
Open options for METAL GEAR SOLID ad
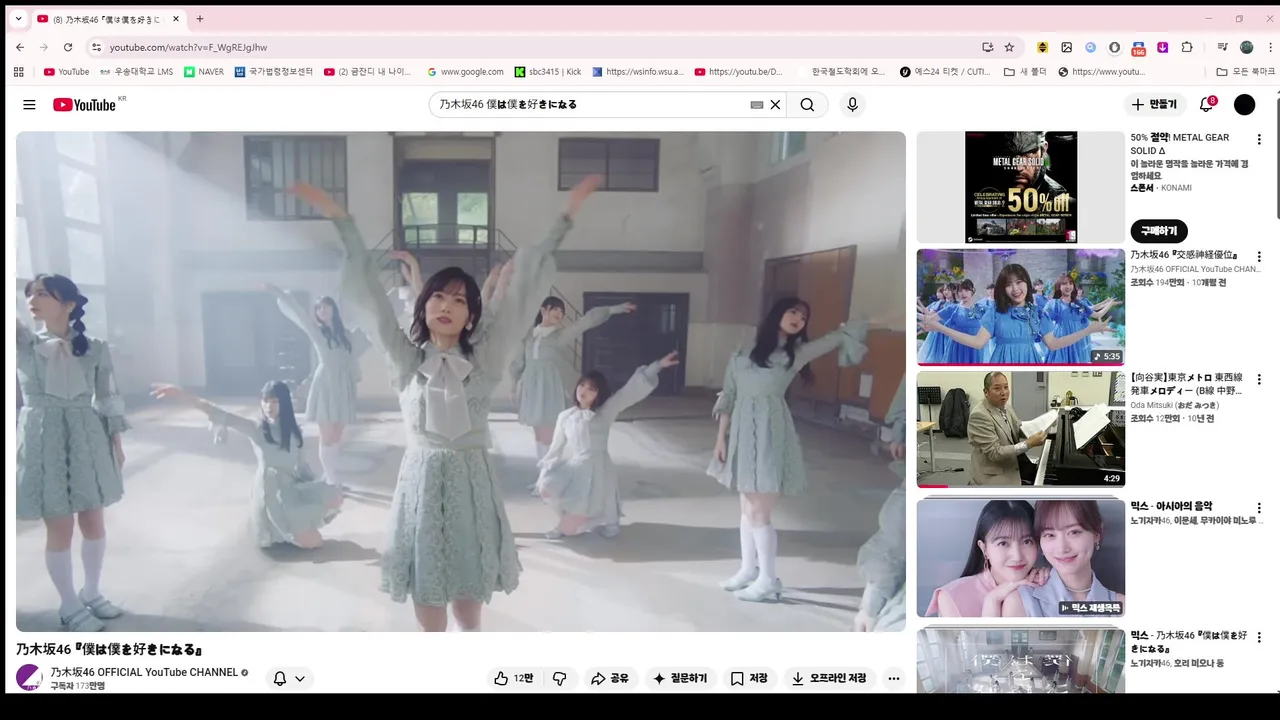pos(1259,139)
